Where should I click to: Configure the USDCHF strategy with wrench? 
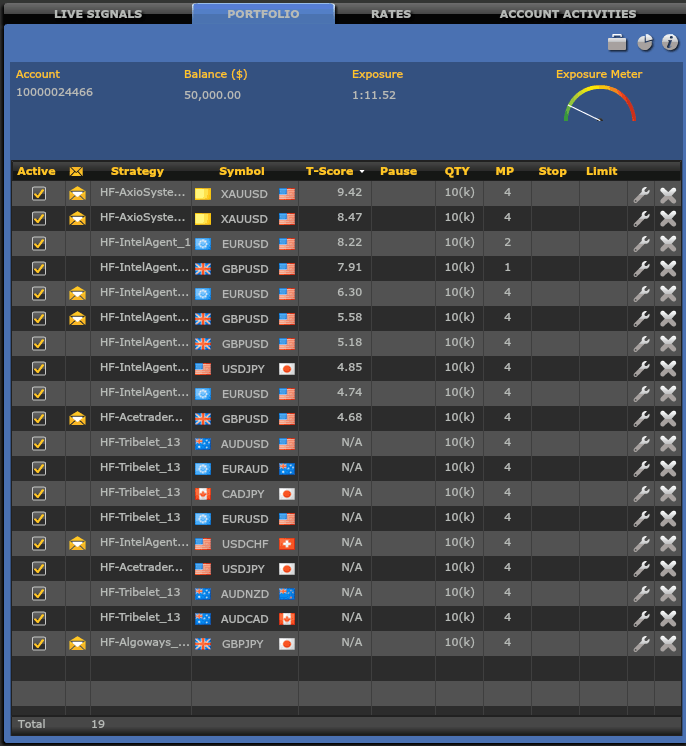pos(641,544)
